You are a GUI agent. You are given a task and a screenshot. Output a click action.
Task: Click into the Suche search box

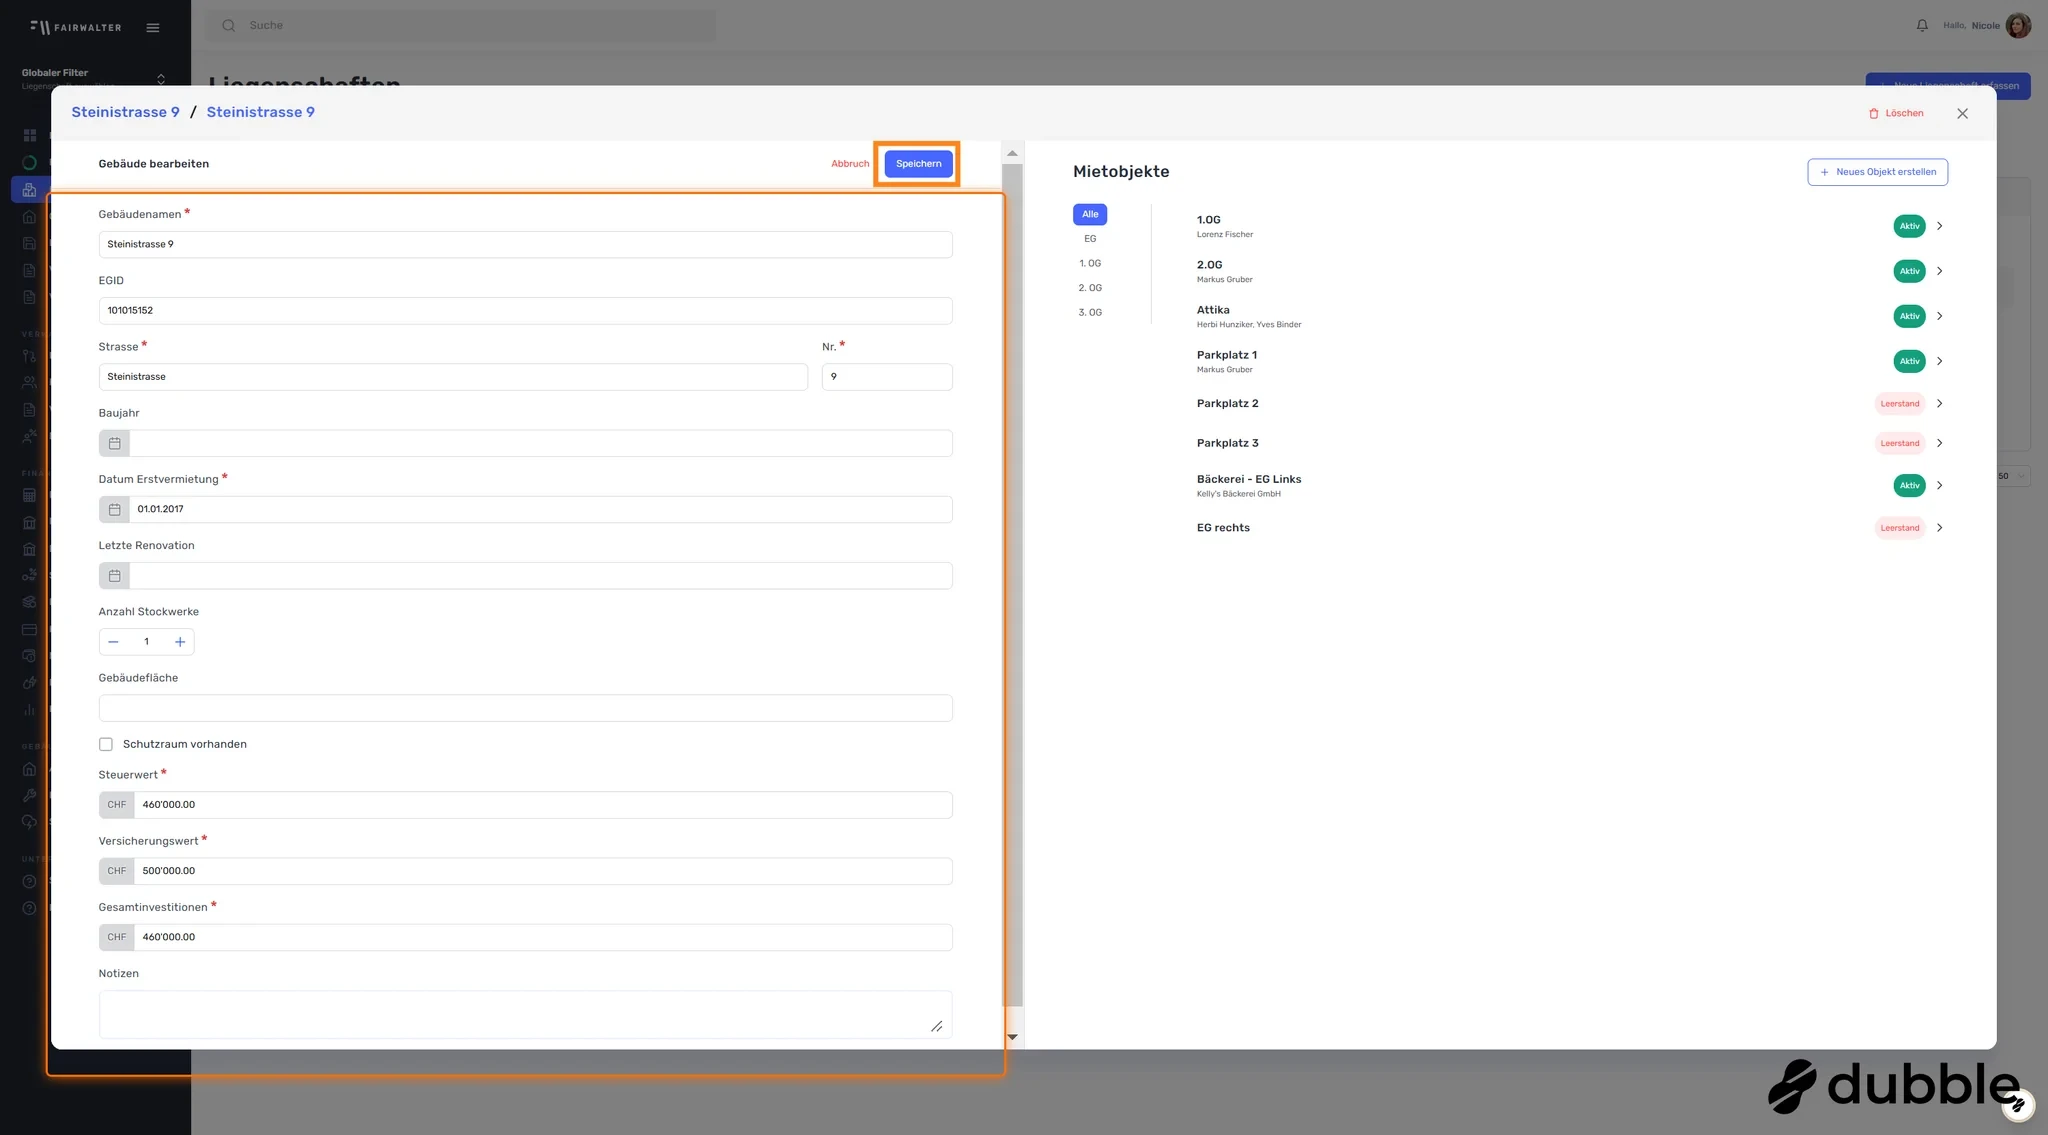click(462, 26)
